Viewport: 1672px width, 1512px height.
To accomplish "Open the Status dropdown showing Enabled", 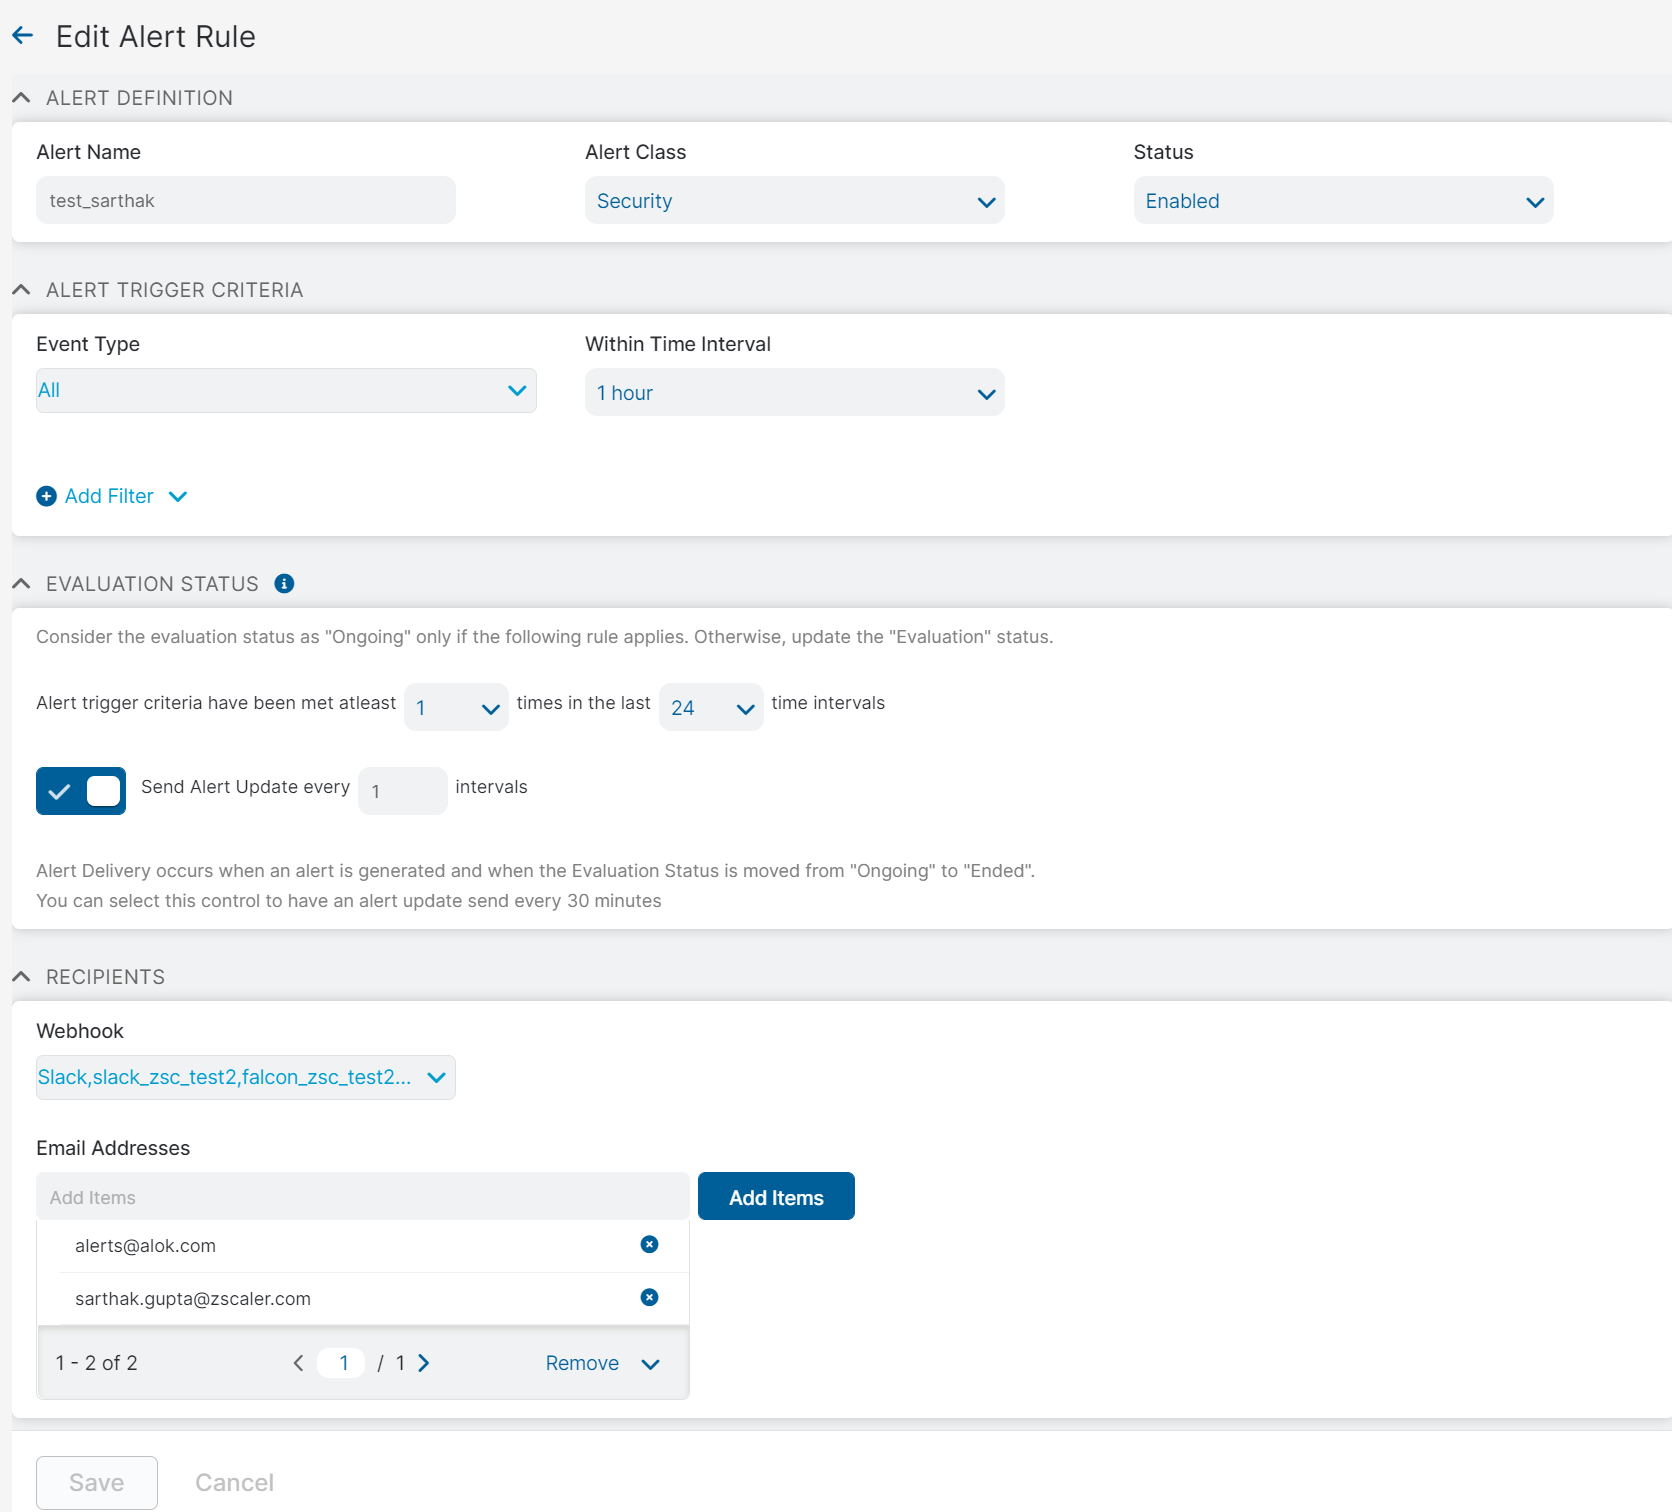I will [x=1342, y=201].
